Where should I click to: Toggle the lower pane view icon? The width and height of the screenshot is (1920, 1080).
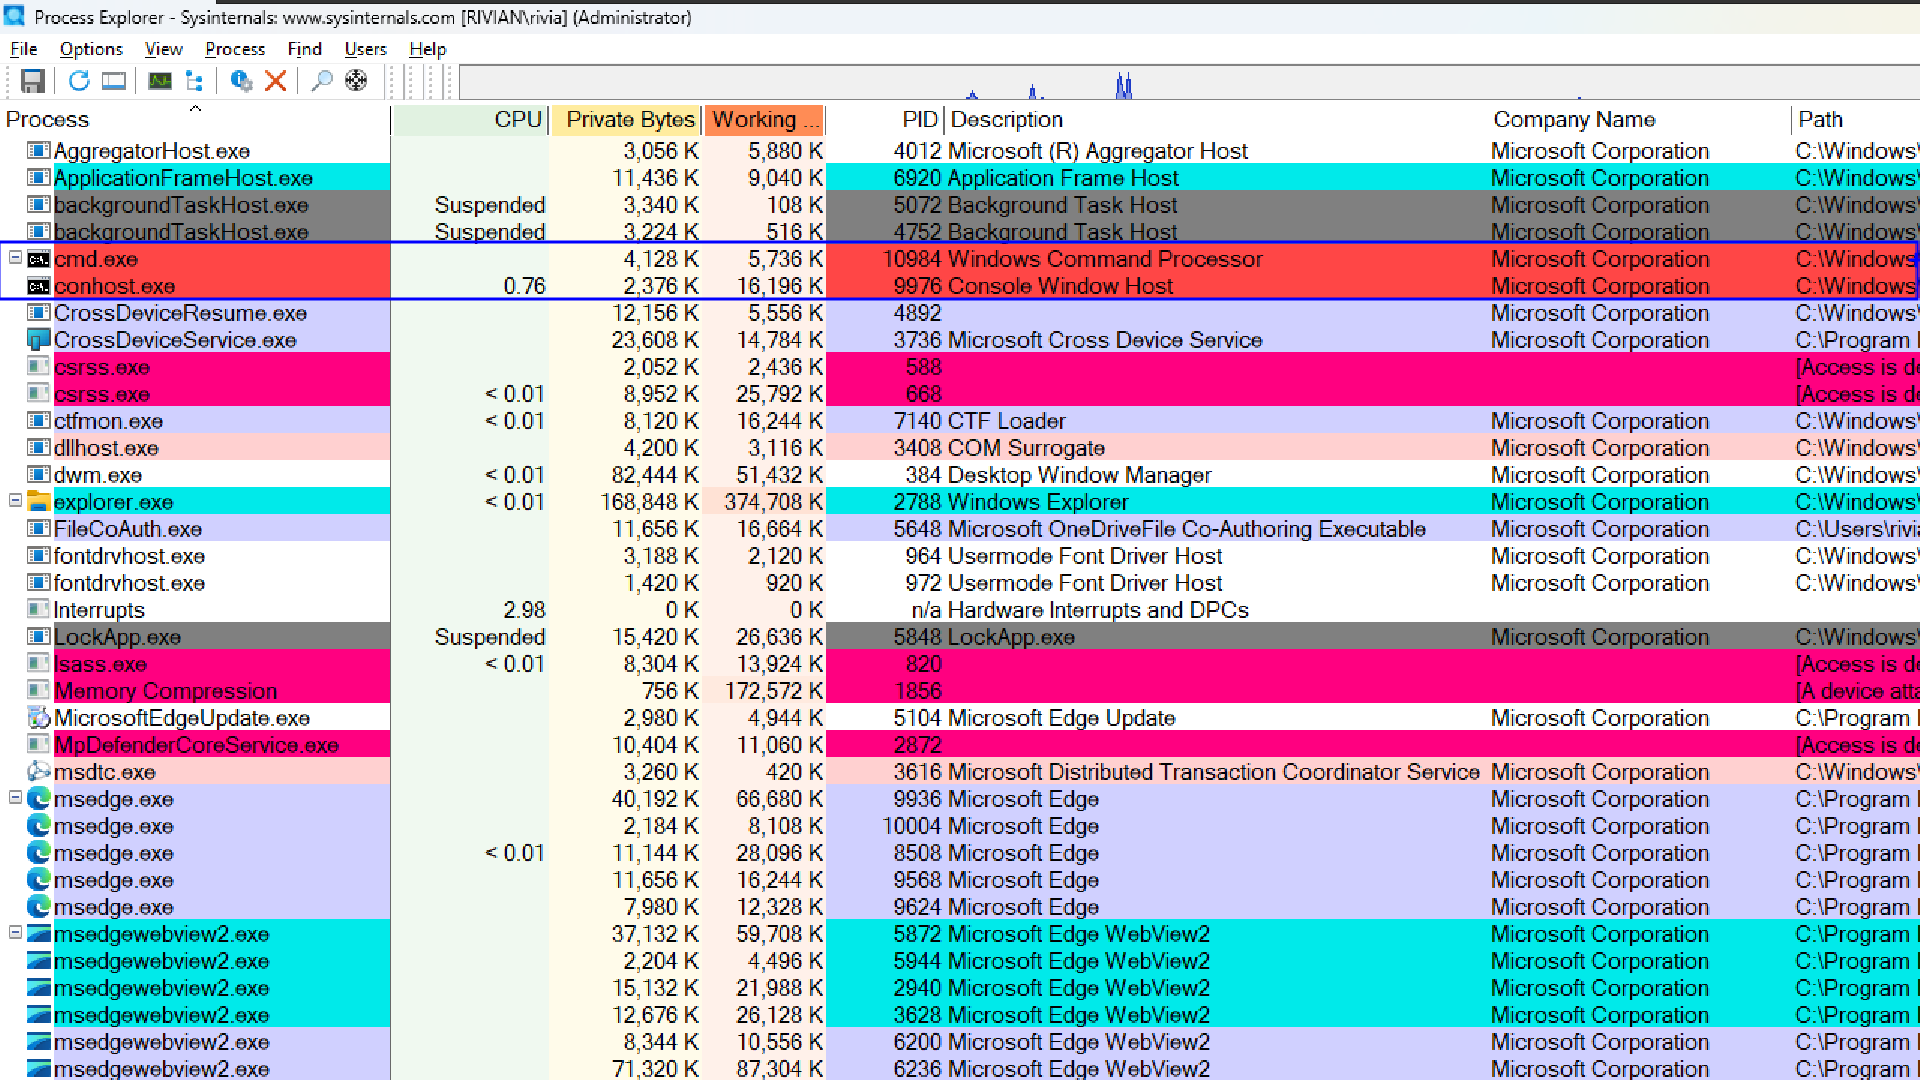[x=114, y=81]
